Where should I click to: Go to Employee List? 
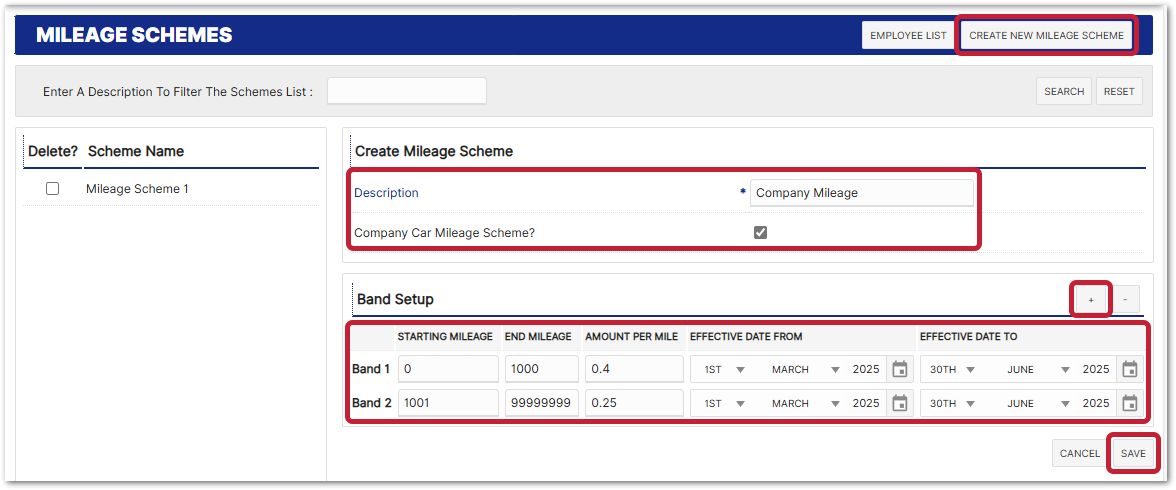coord(908,36)
